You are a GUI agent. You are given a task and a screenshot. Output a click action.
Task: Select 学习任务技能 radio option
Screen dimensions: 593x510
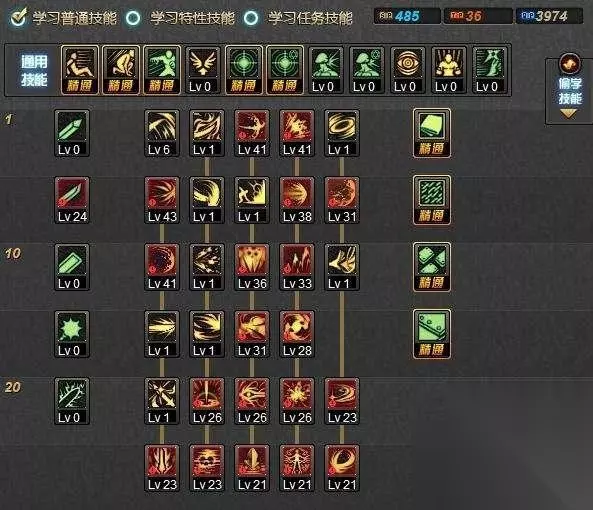point(251,18)
